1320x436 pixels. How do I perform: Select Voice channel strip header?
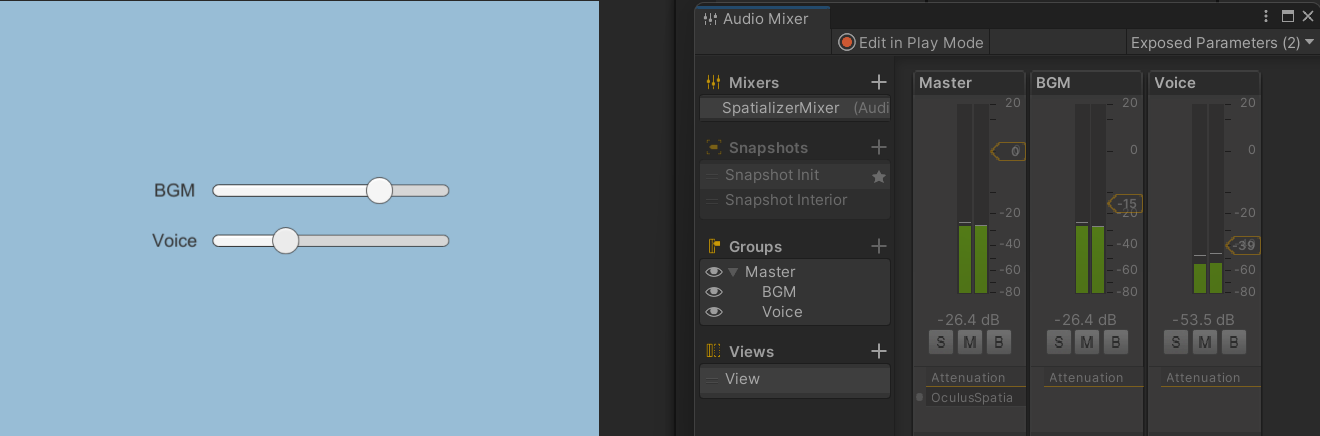click(1204, 83)
